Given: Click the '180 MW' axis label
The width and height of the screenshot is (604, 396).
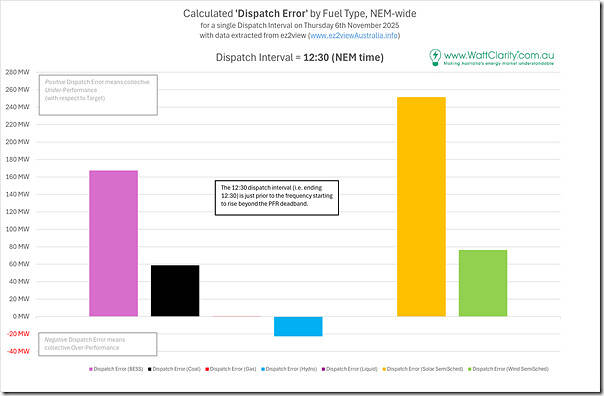Looking at the screenshot, I should (17, 159).
